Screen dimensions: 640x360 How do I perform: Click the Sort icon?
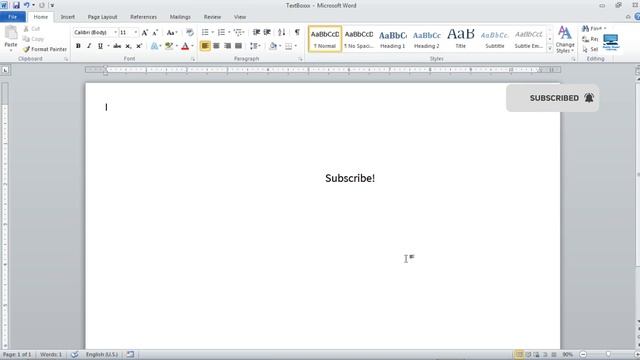282,32
